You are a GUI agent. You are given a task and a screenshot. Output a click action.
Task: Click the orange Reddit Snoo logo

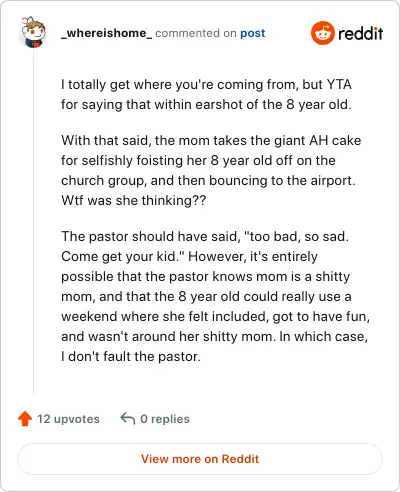click(x=322, y=33)
